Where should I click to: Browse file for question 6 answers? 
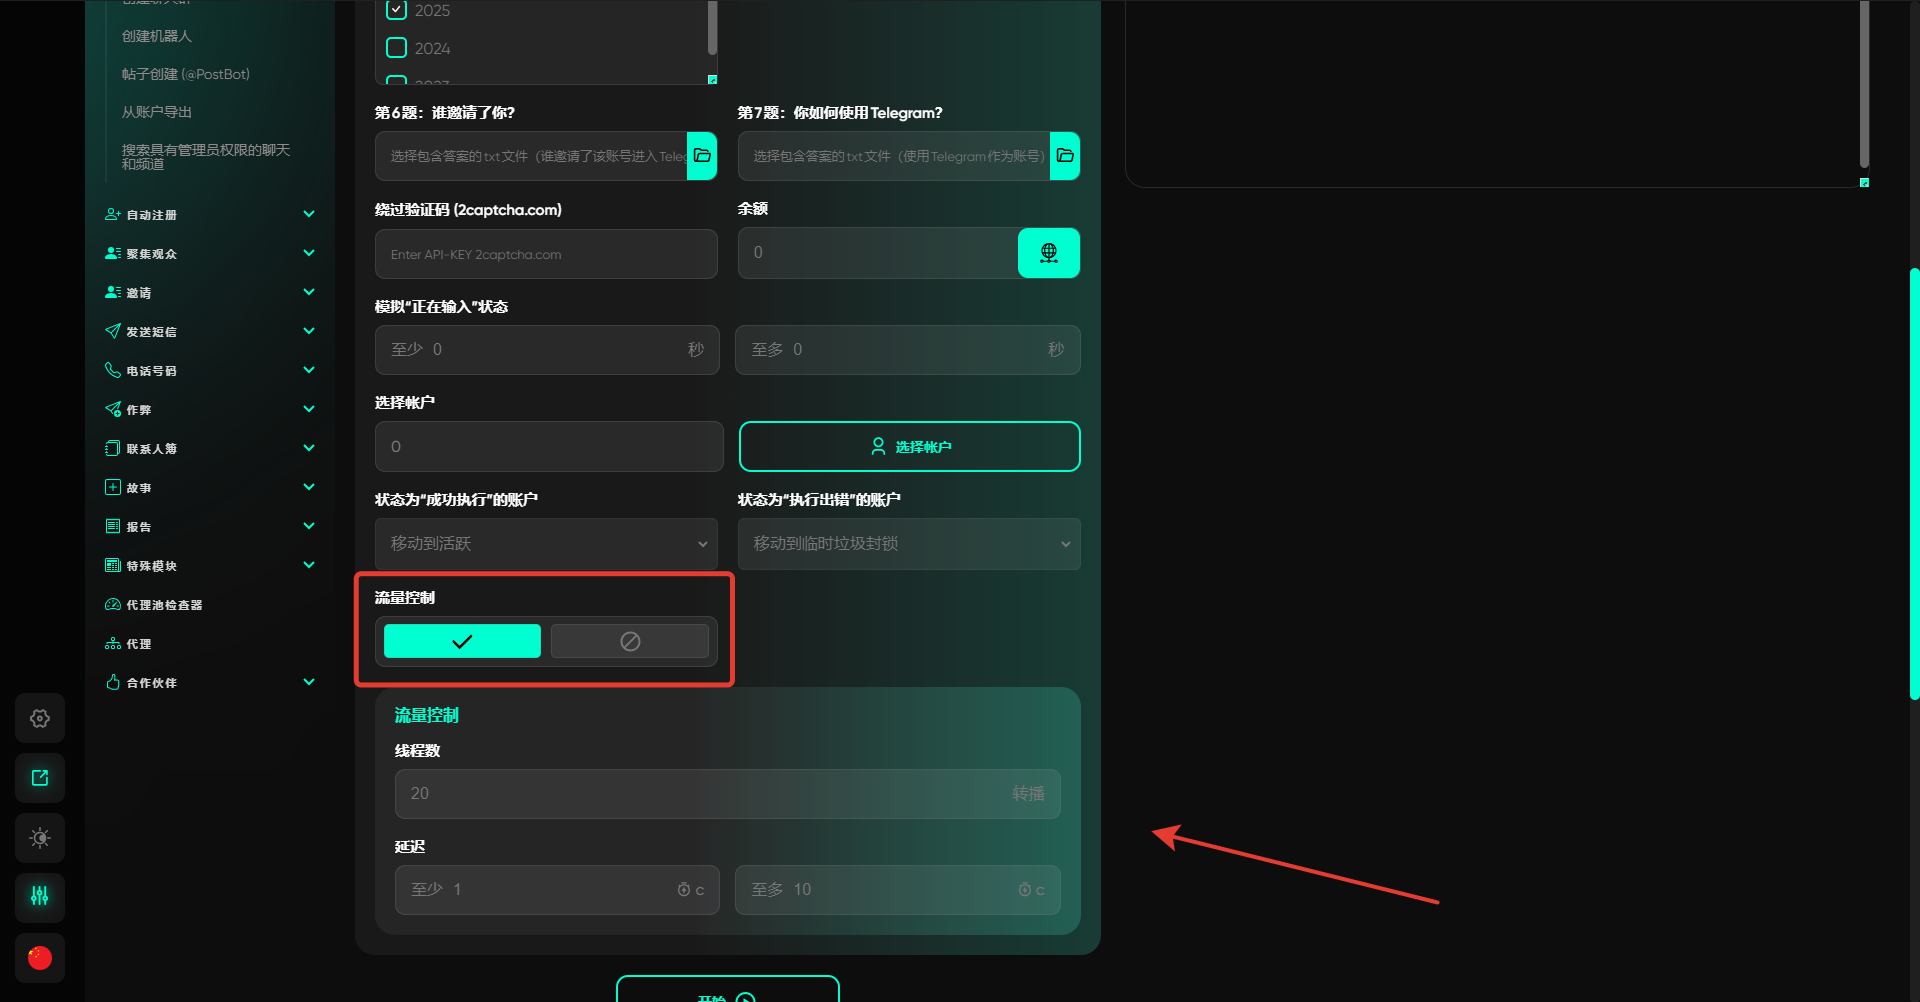[702, 155]
